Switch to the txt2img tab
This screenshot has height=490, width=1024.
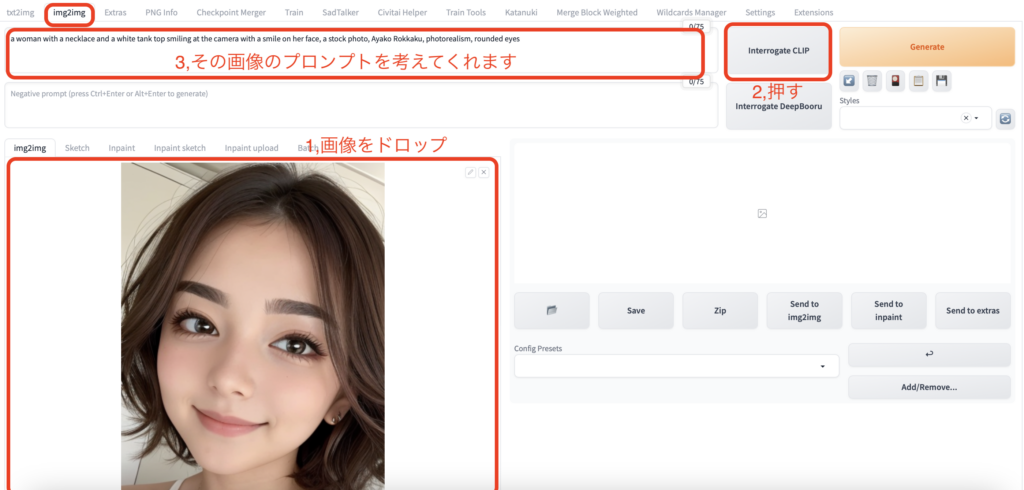tap(19, 12)
